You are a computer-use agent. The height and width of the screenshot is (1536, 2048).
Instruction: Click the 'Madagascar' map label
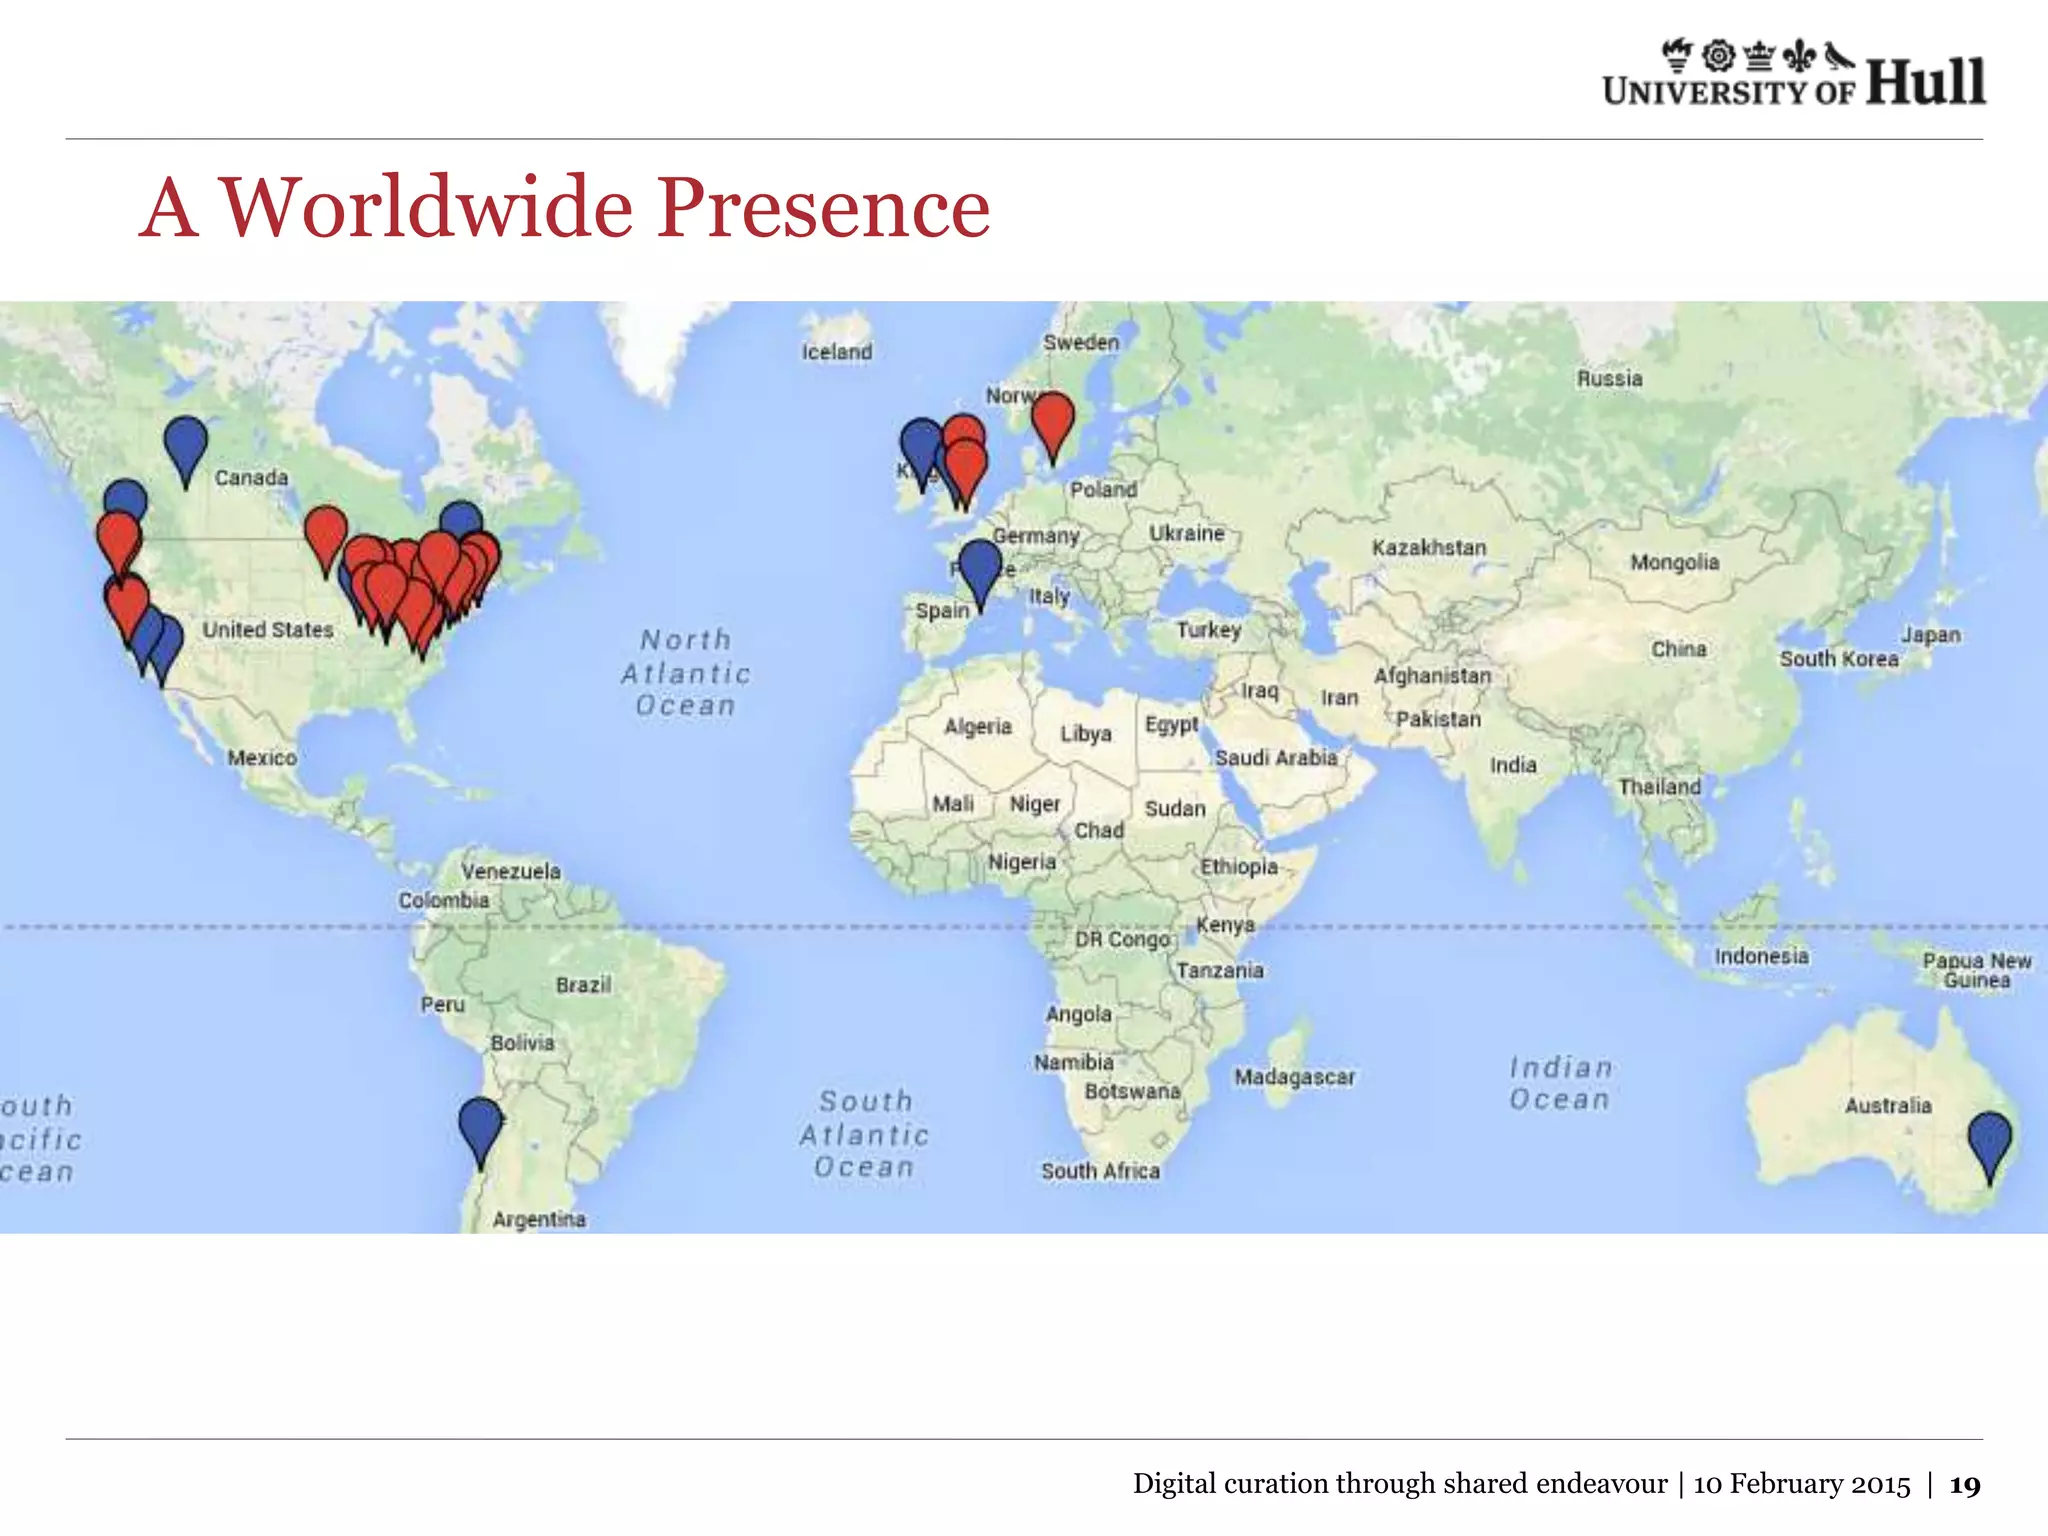click(1295, 1077)
